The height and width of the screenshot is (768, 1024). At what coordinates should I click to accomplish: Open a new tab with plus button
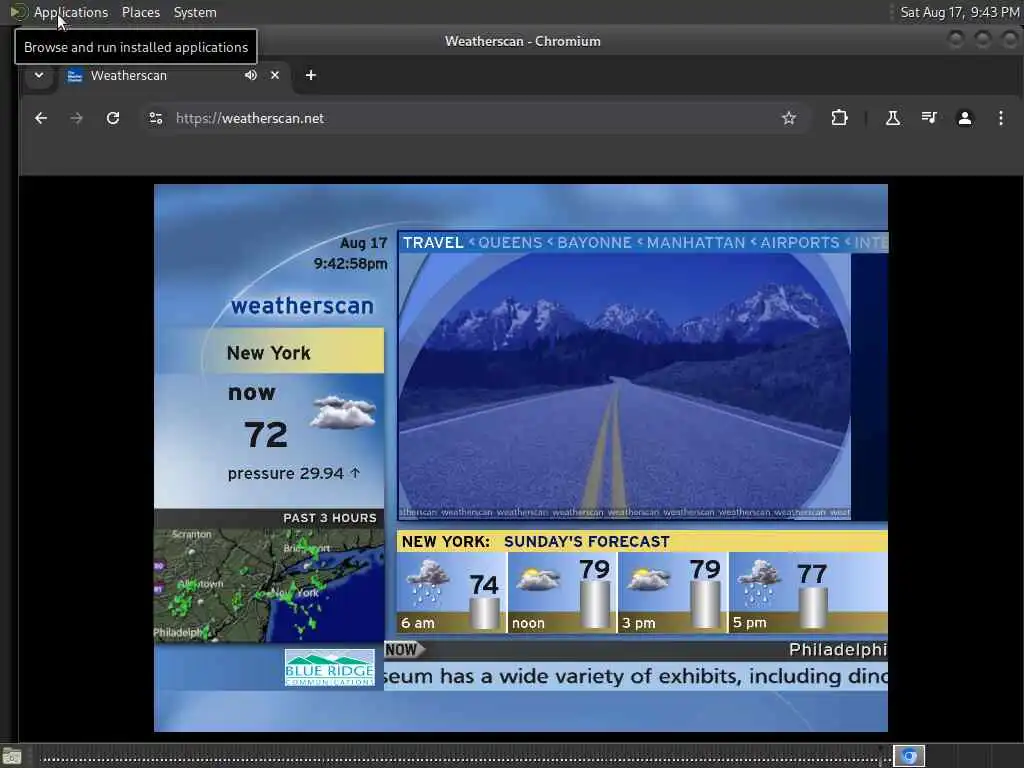pos(311,75)
